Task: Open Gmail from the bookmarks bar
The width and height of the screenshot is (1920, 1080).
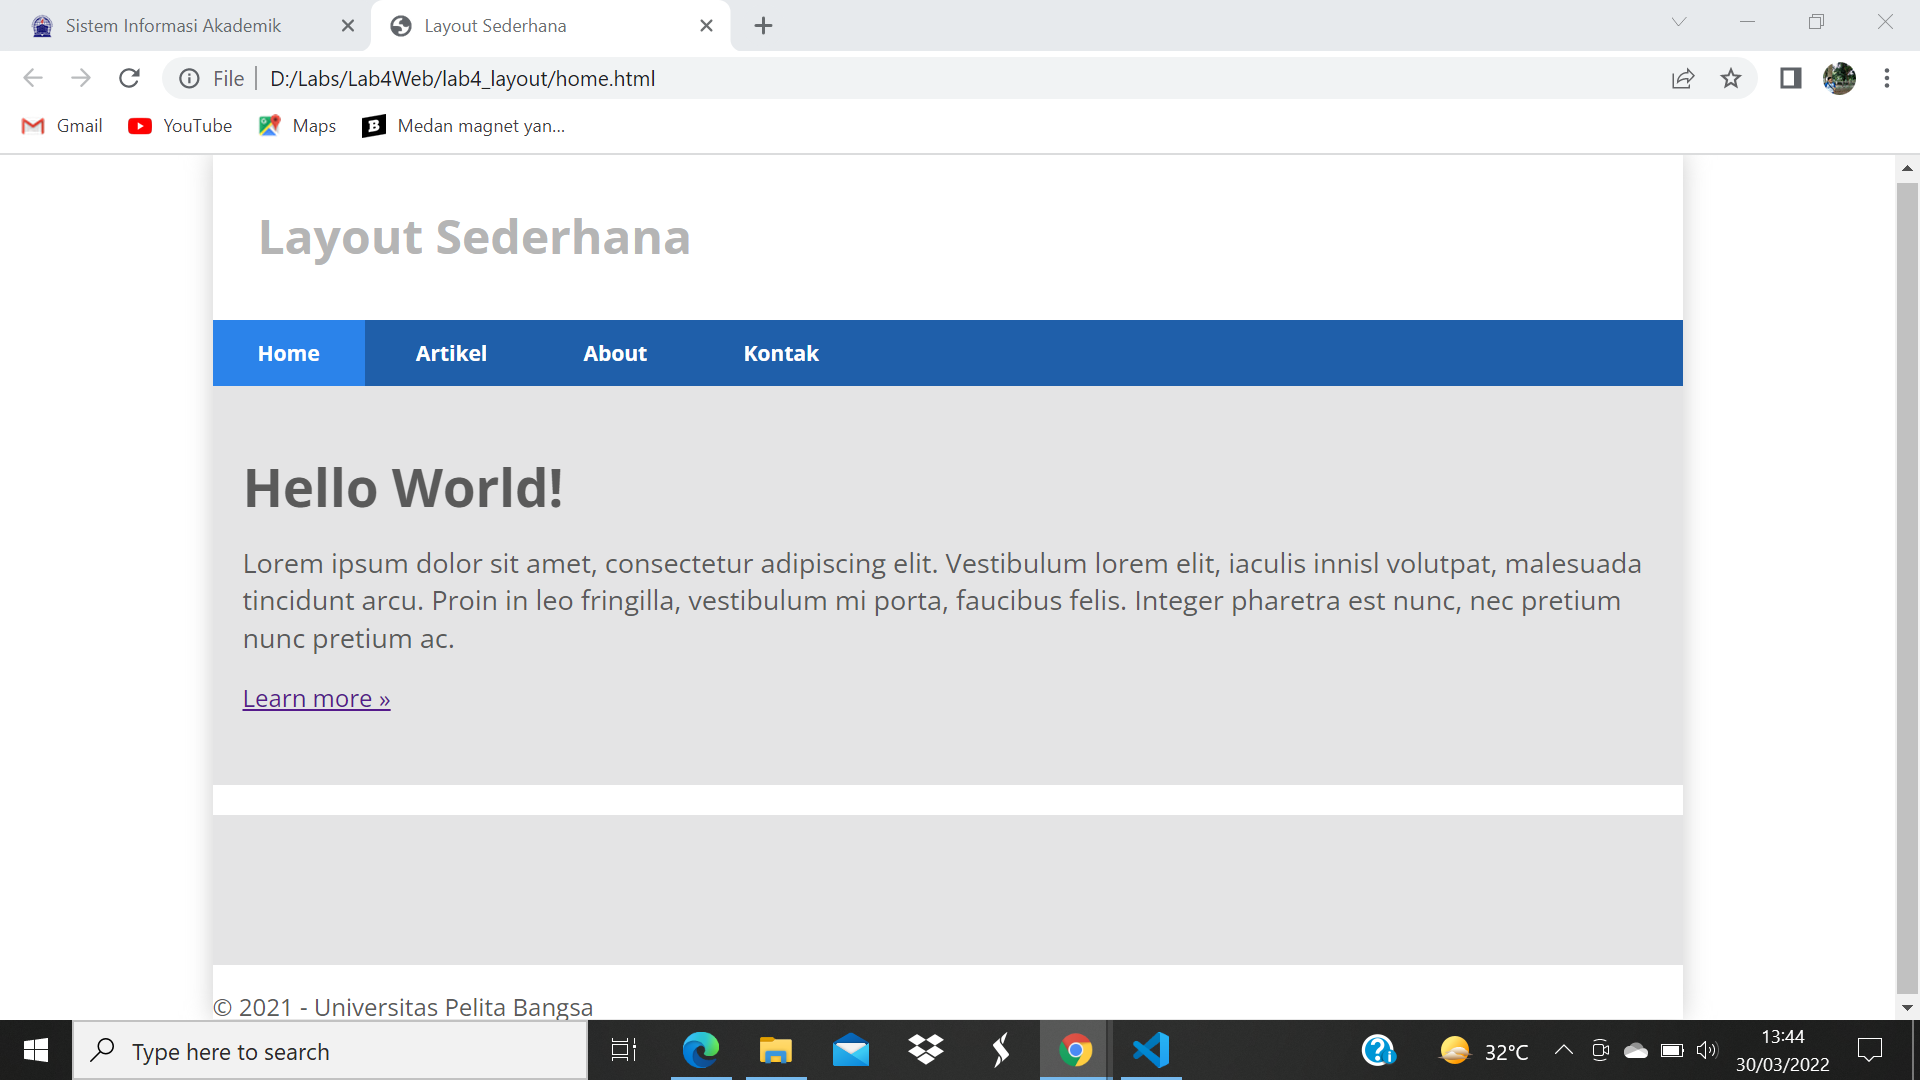Action: (61, 125)
